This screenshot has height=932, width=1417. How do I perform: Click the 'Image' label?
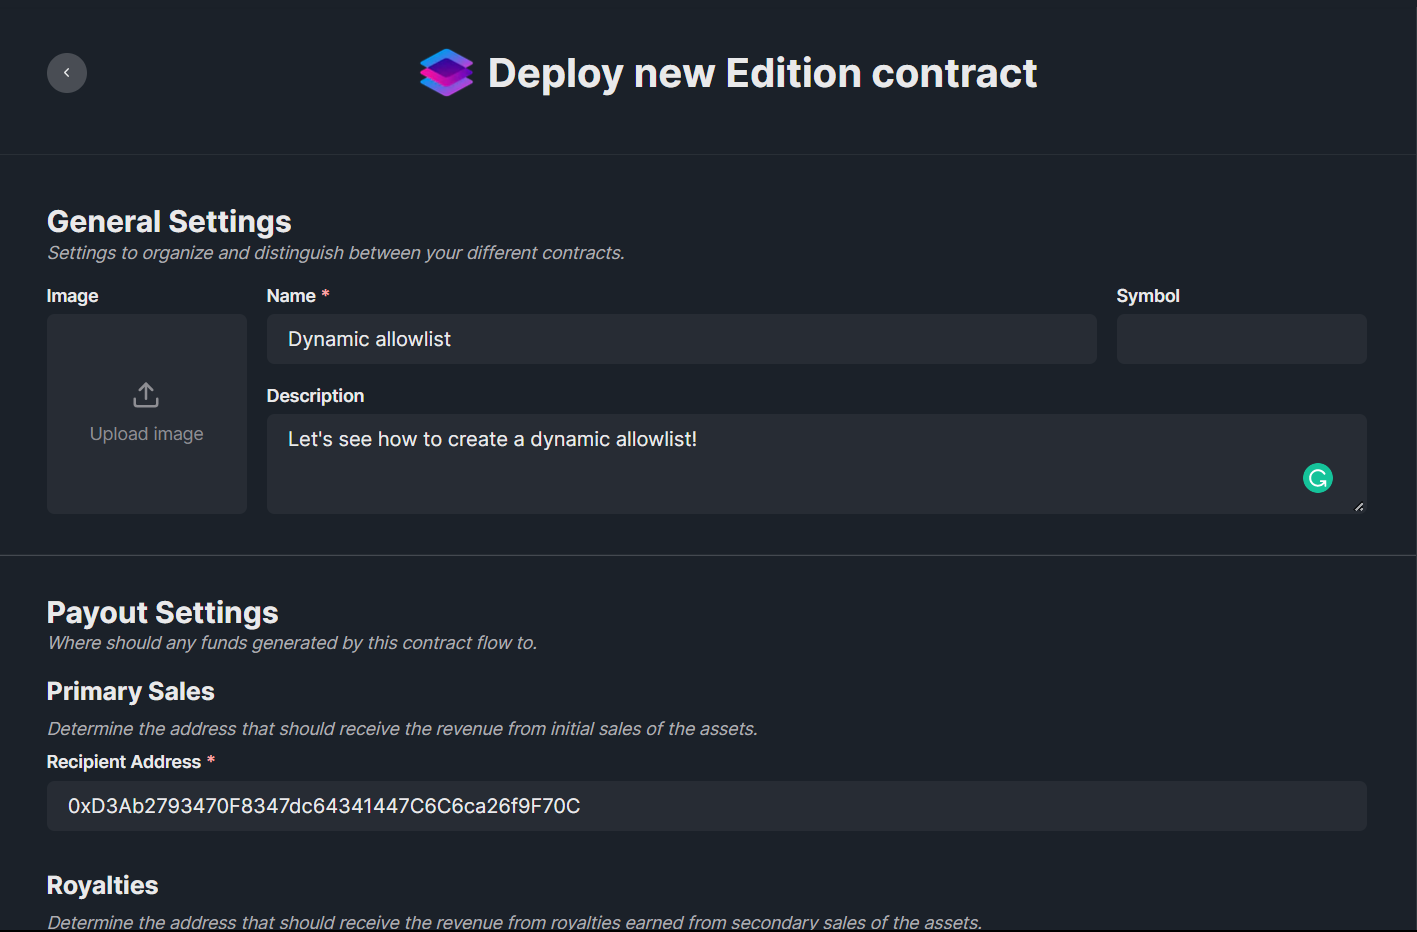tap(73, 296)
